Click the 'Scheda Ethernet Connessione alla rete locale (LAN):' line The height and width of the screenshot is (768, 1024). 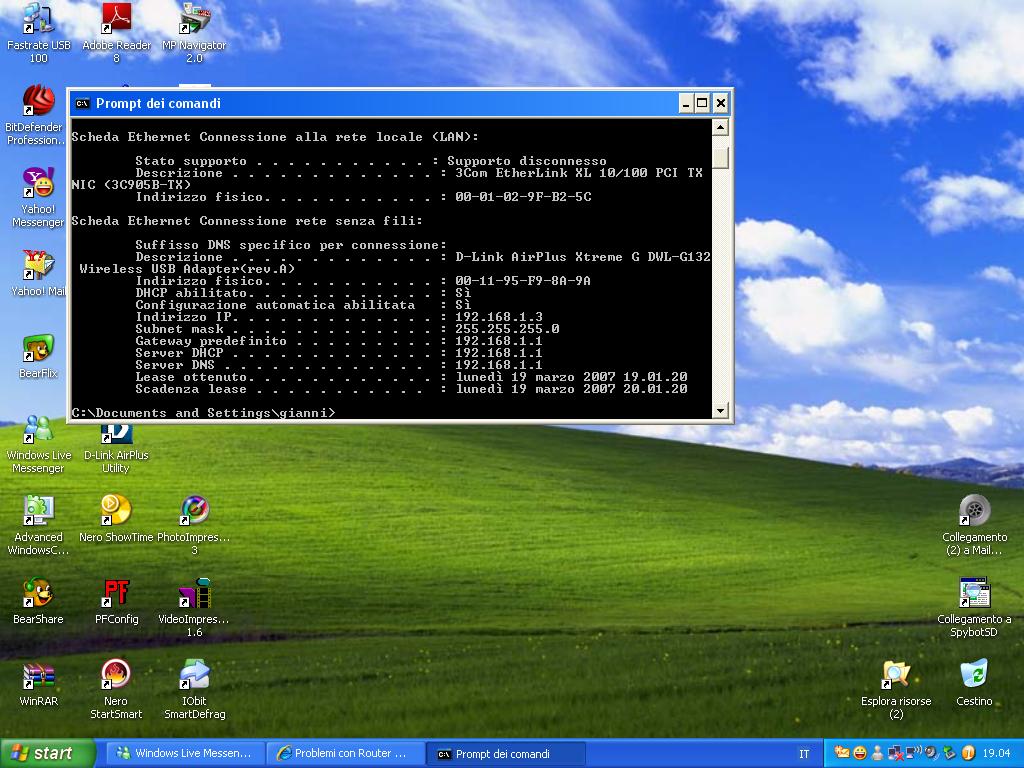(275, 137)
